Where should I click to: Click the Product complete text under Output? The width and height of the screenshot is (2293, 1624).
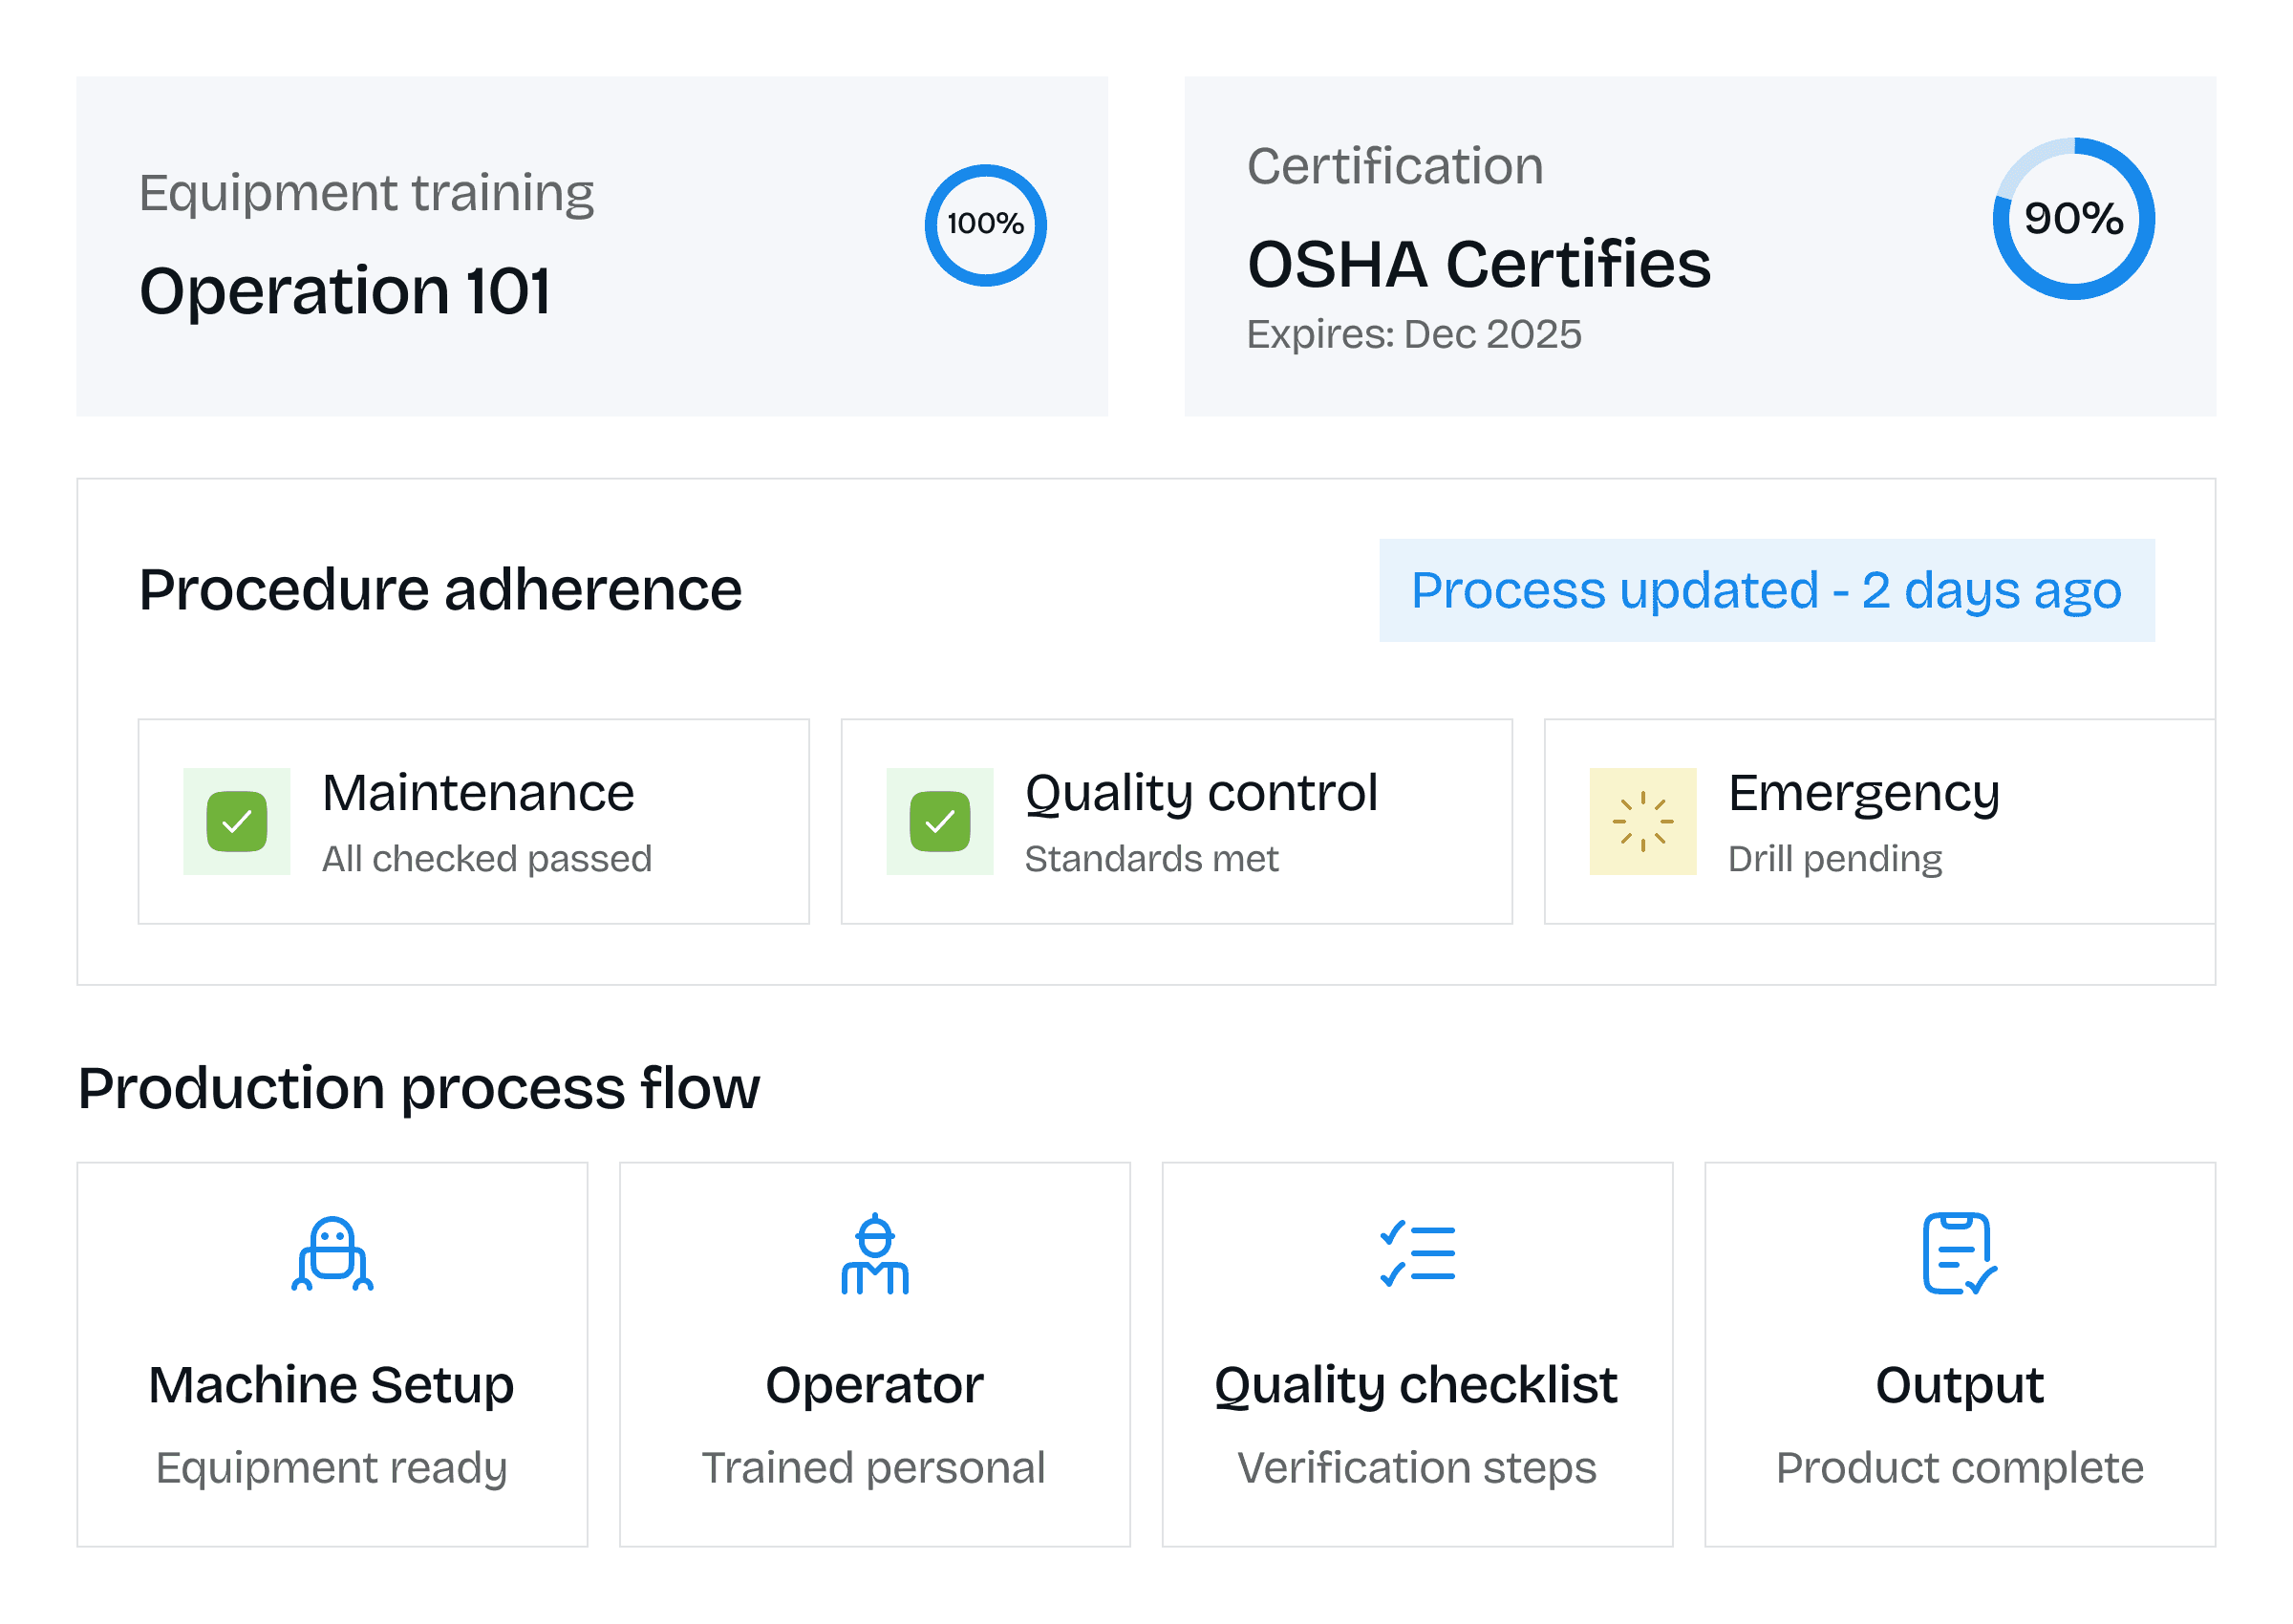pos(1959,1468)
